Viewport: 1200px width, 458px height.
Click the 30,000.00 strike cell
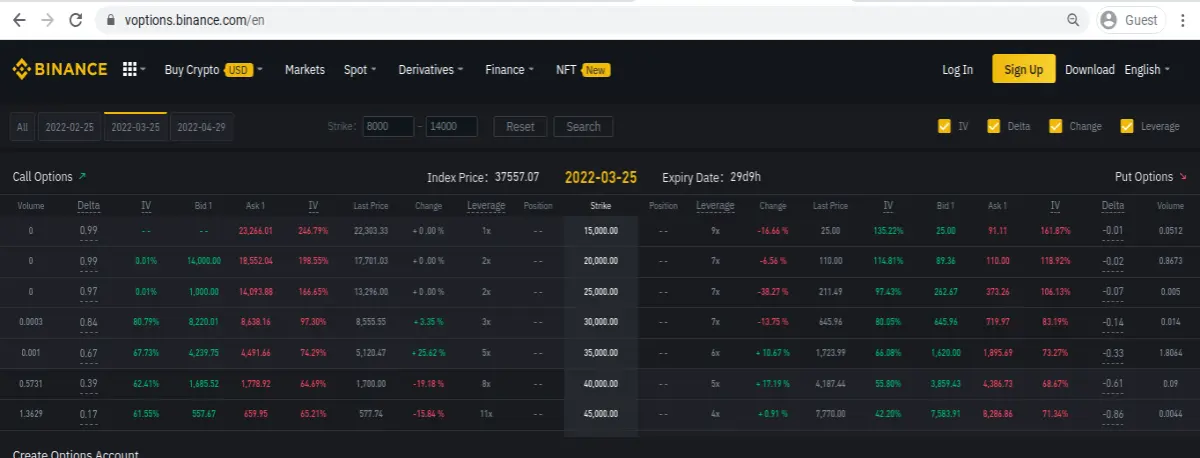coord(601,323)
